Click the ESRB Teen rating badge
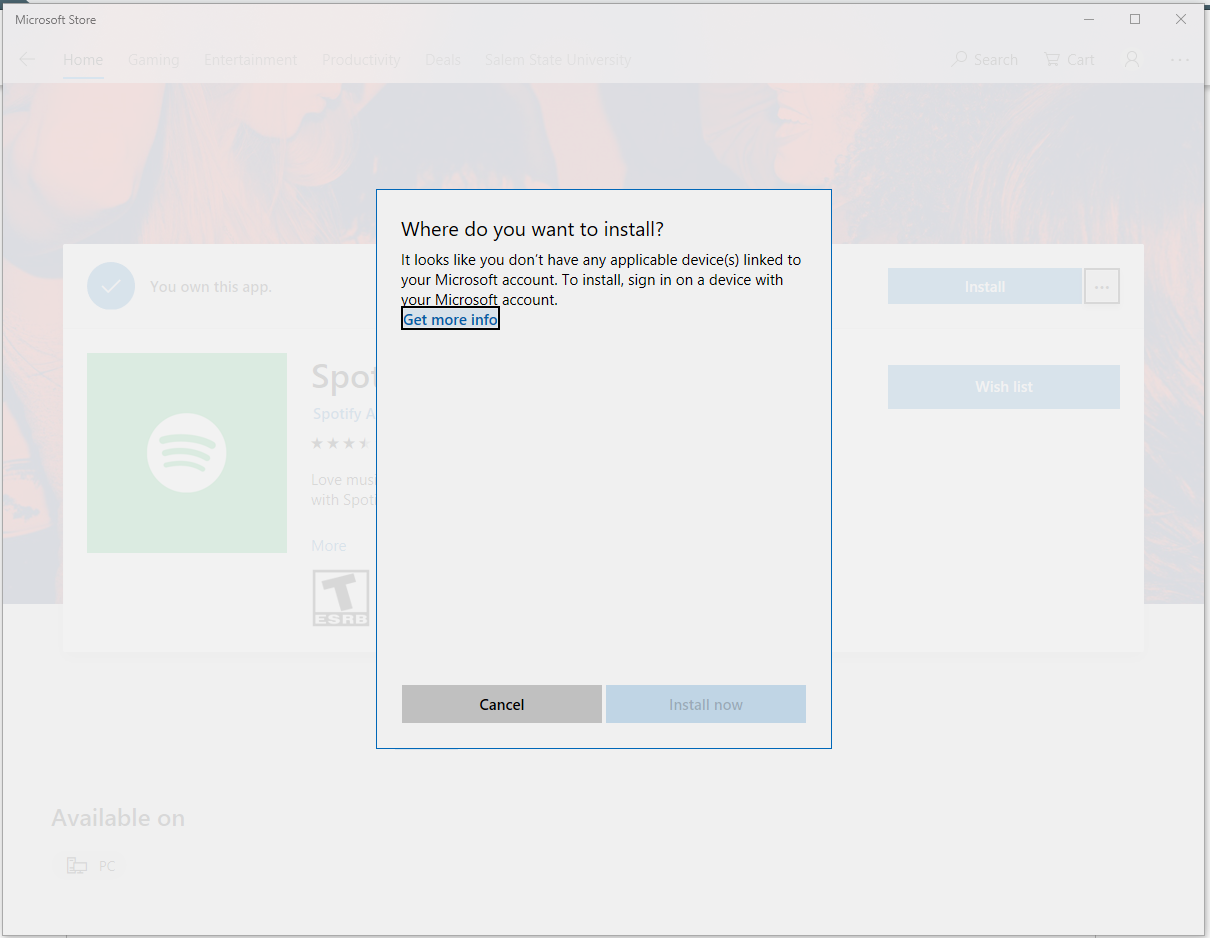1210x938 pixels. 341,598
